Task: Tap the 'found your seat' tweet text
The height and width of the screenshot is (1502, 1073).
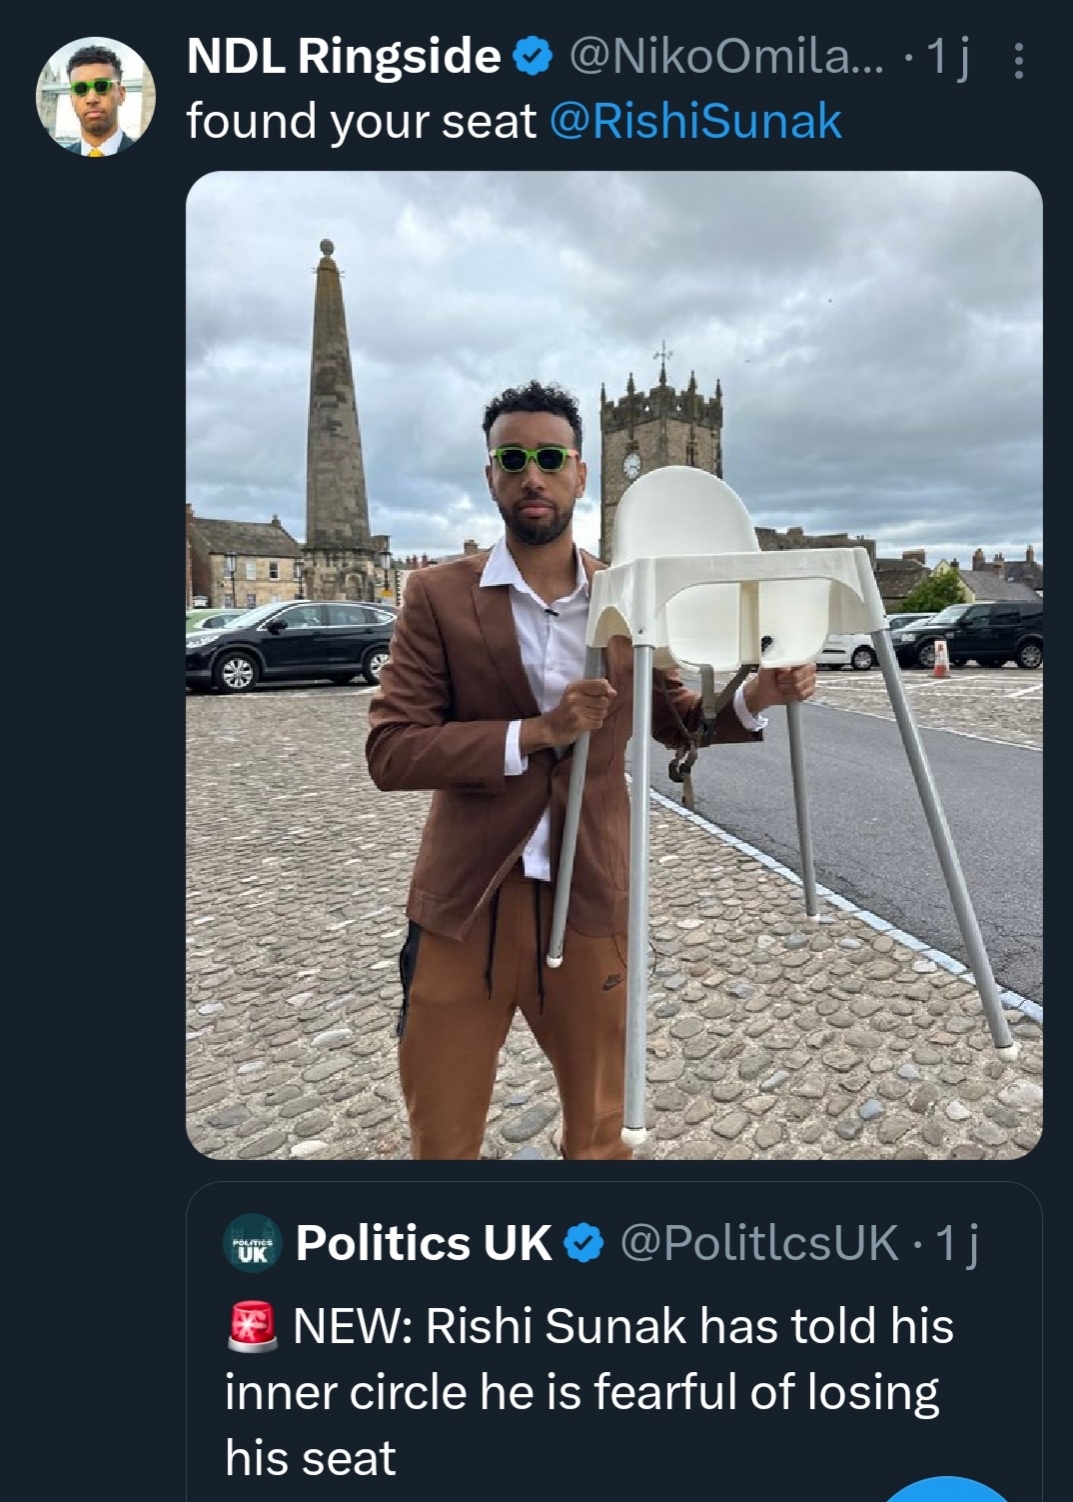Action: [x=361, y=122]
